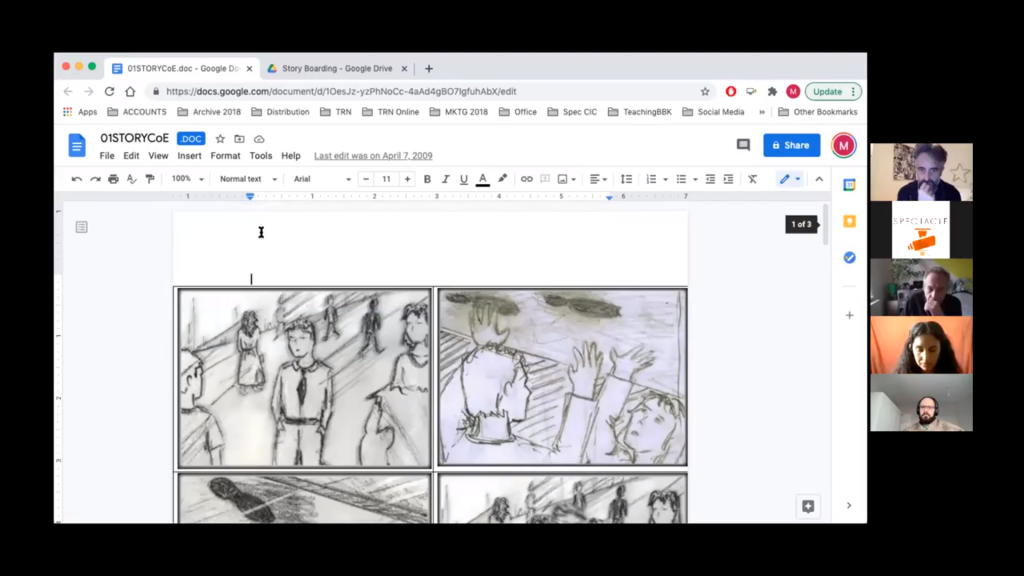Open the View menu
The image size is (1024, 576).
coord(158,156)
